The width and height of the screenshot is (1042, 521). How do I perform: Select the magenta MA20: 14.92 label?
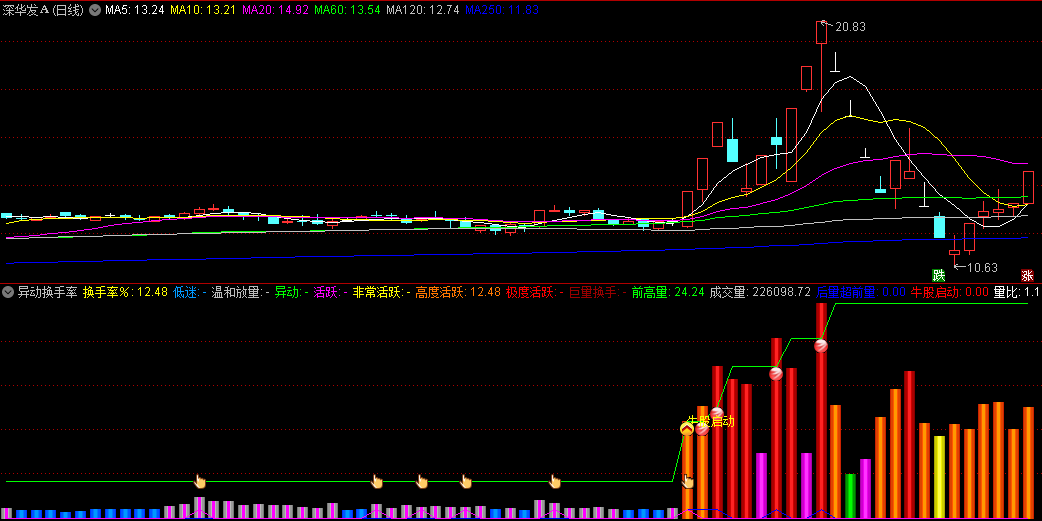274,10
